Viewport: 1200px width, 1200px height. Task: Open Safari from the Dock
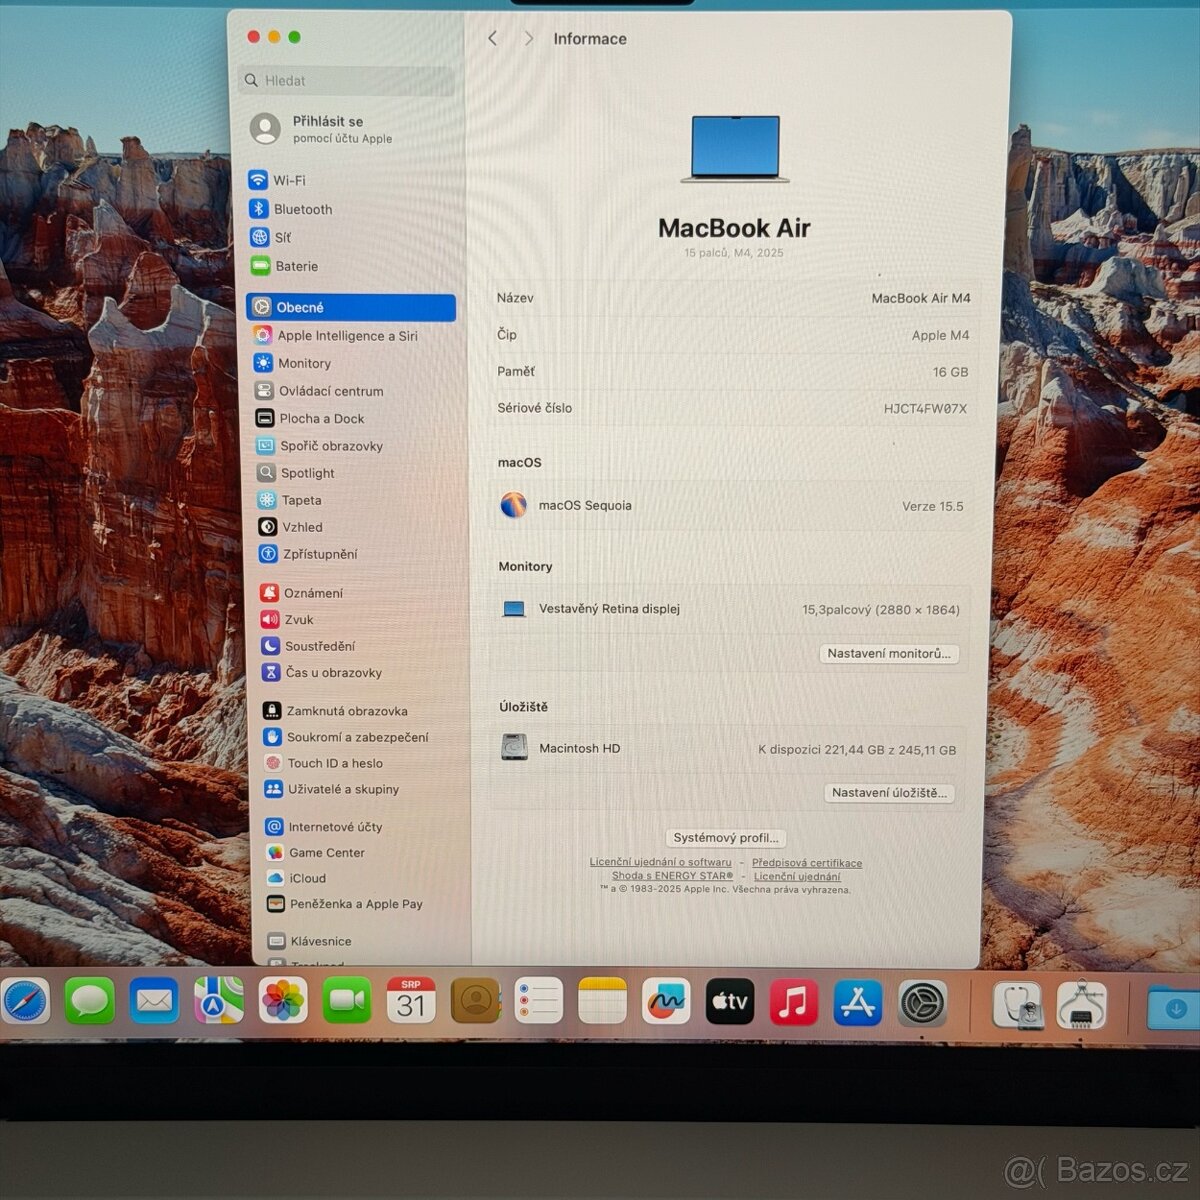25,1001
